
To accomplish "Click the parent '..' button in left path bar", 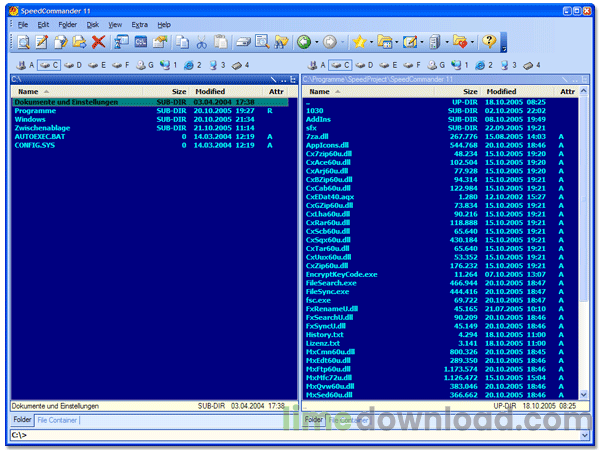I will coord(284,79).
